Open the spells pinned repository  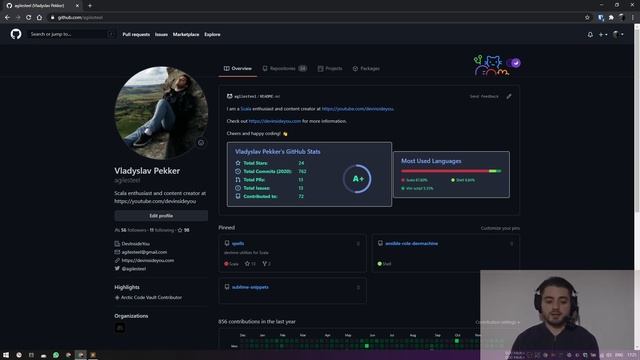pos(238,243)
